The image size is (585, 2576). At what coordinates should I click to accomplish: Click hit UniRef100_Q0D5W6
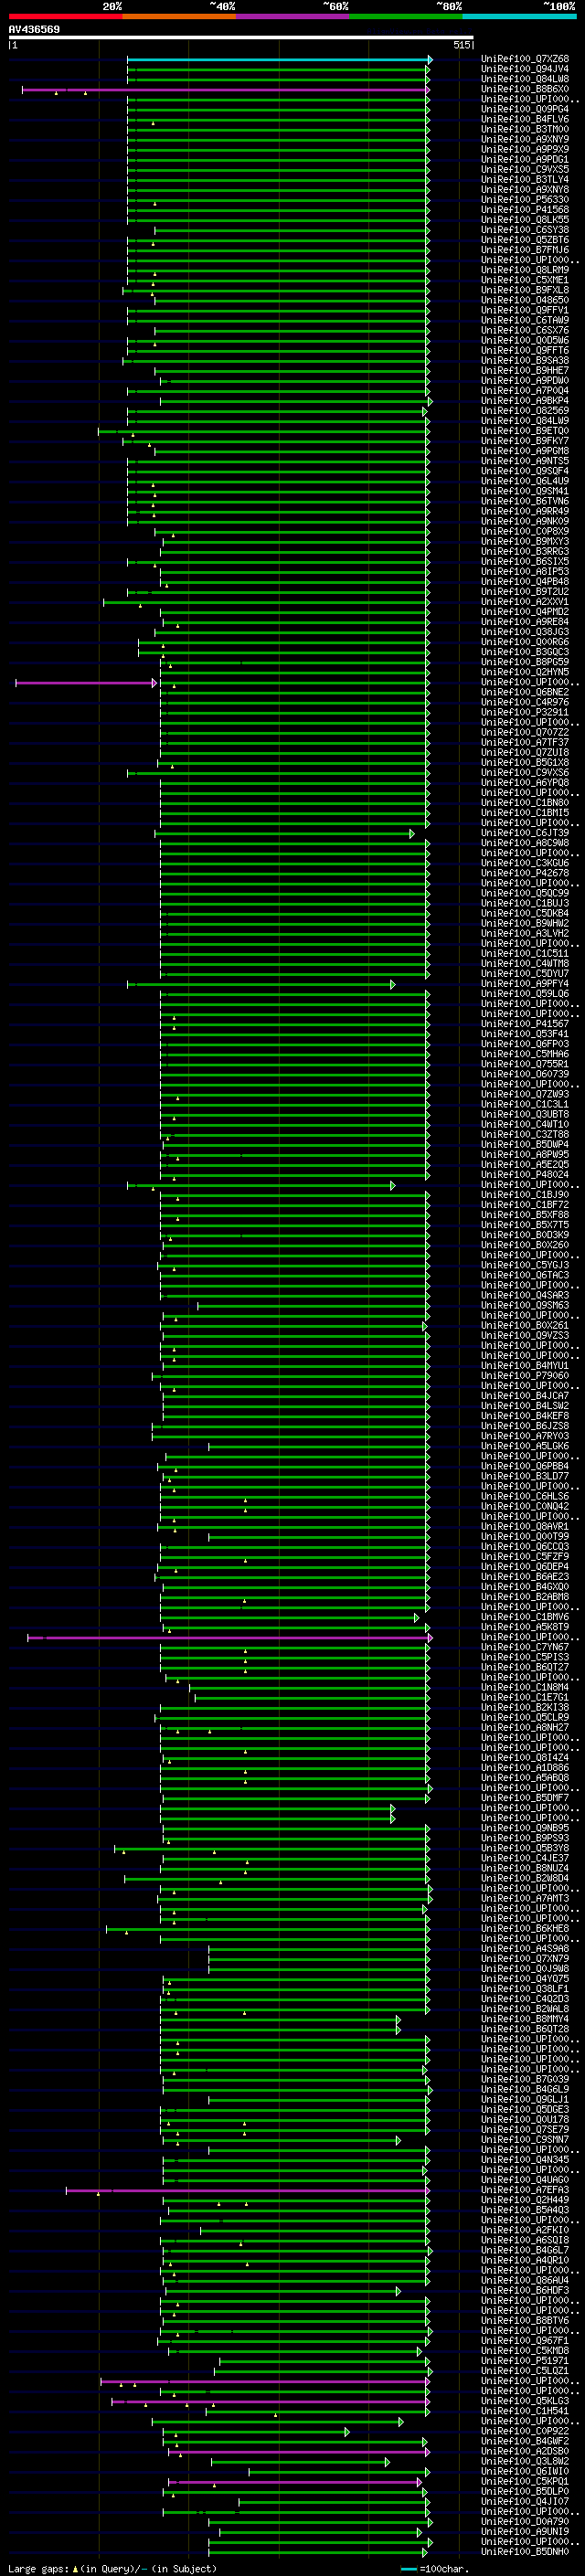click(x=525, y=340)
